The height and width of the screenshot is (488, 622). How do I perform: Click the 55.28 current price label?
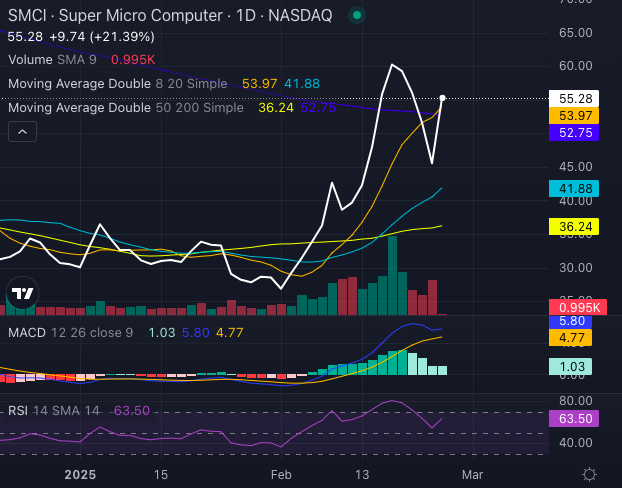point(573,99)
